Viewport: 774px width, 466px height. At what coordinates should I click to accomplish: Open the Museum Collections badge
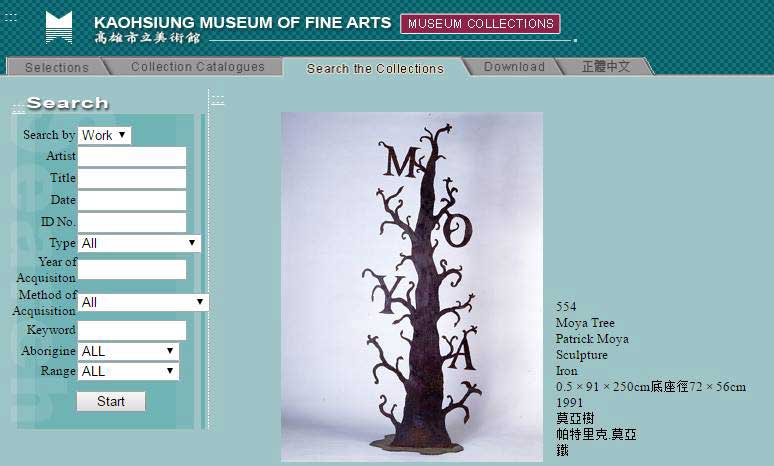pyautogui.click(x=480, y=24)
